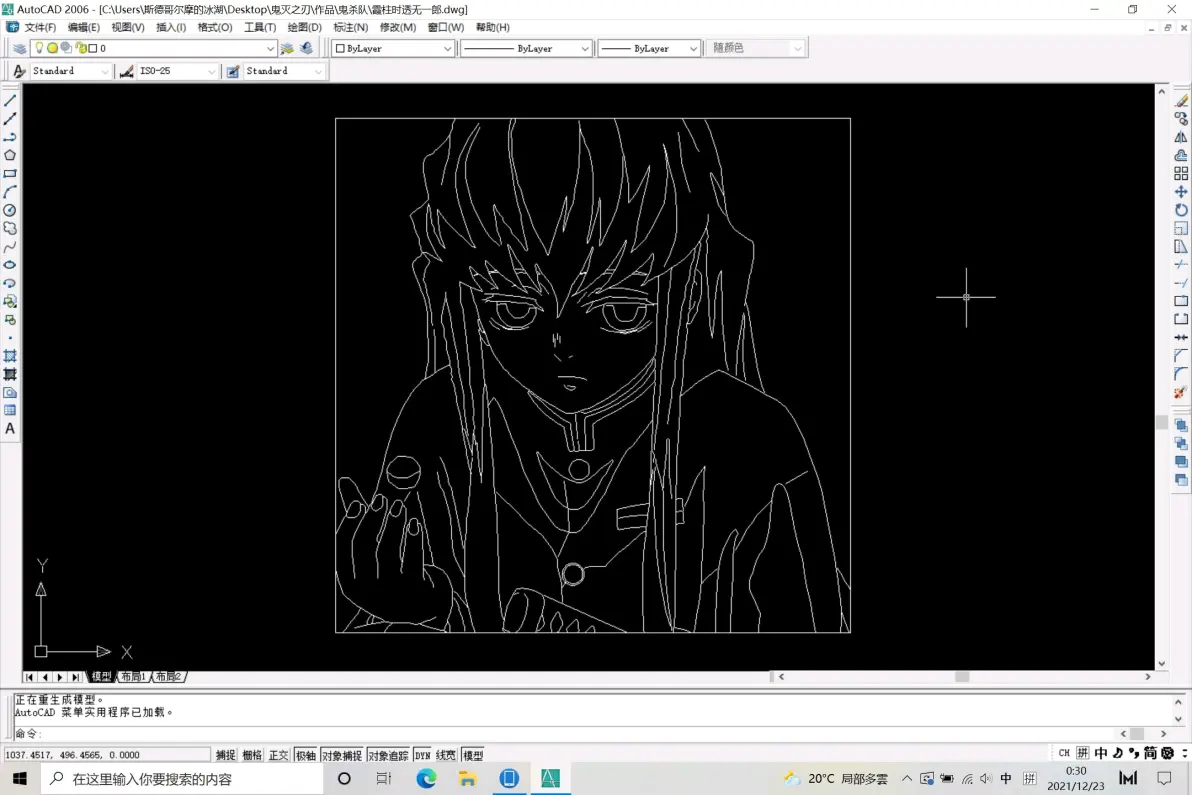
Task: Select the Polygon draw tool
Action: [x=10, y=155]
